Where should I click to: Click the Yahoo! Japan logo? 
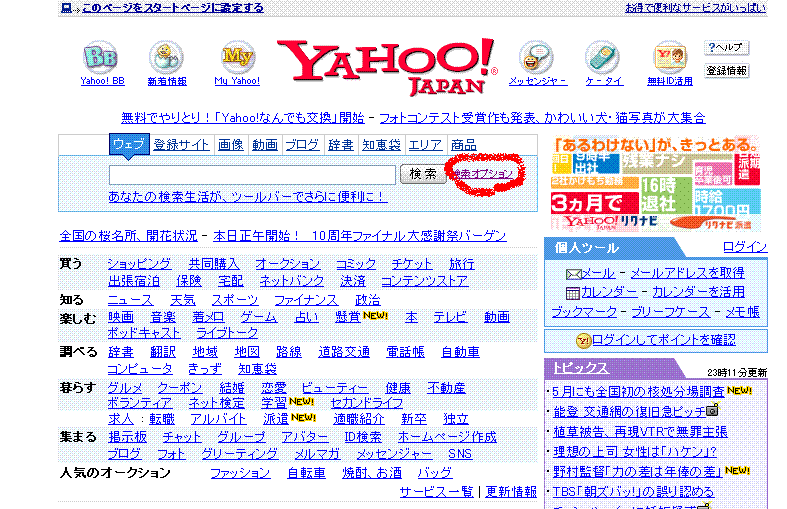(387, 66)
